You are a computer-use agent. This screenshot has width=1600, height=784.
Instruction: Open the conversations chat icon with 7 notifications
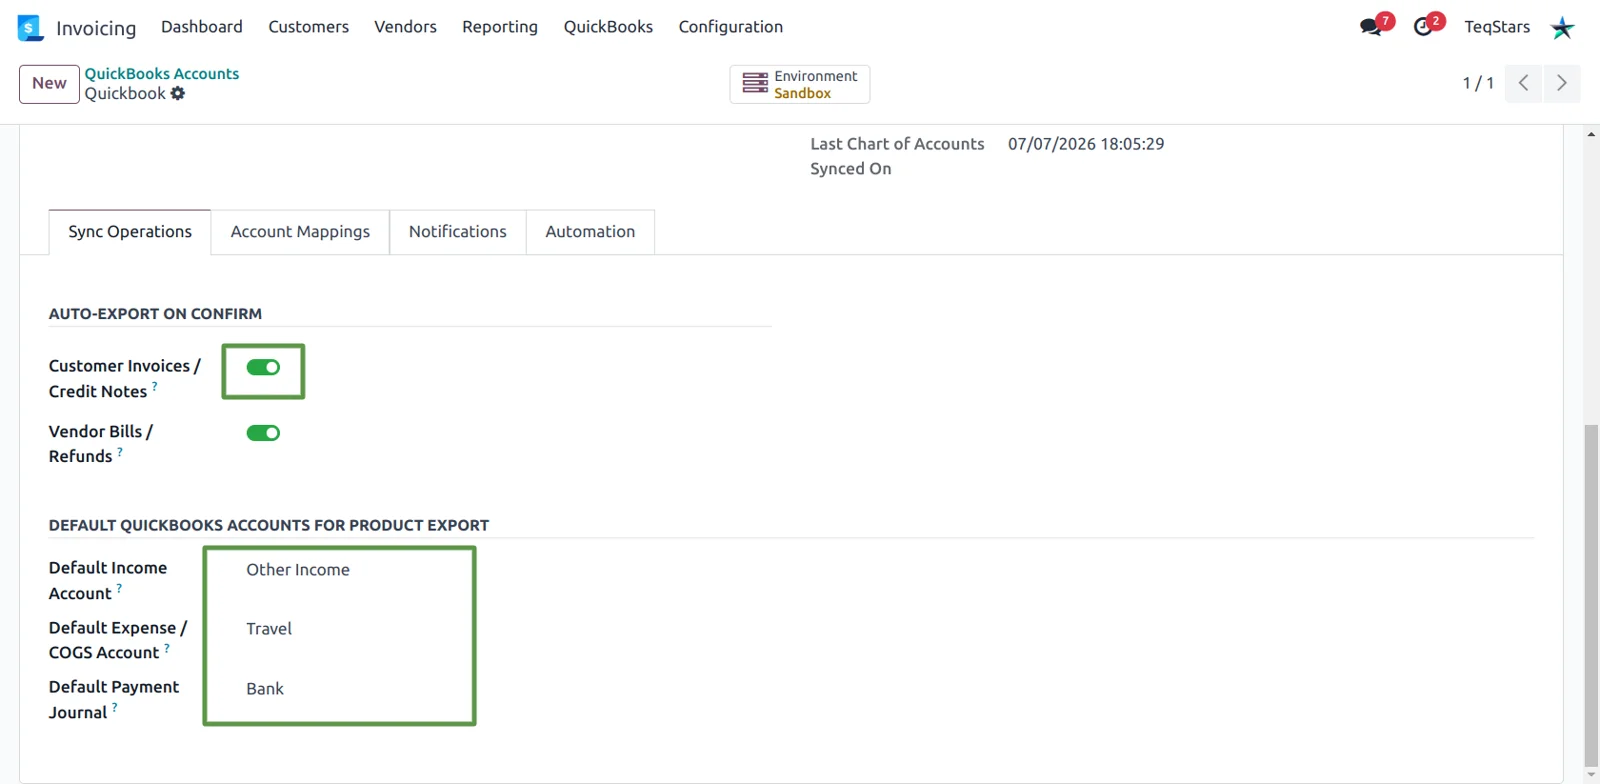pos(1371,27)
